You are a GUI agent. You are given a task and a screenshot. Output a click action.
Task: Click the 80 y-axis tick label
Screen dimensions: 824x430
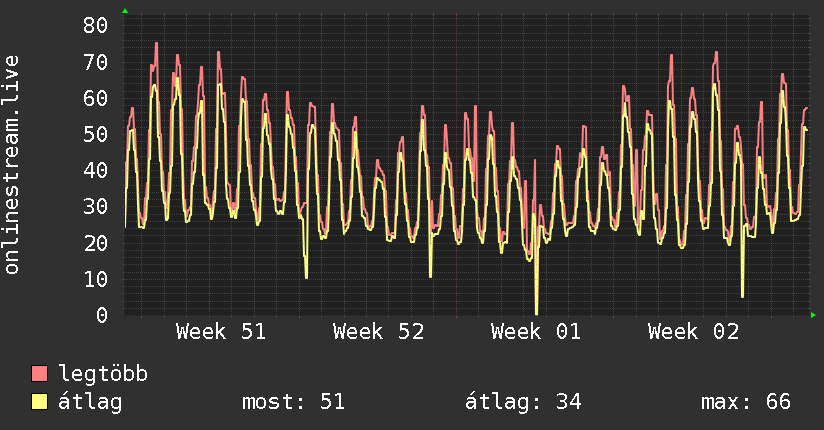point(95,25)
